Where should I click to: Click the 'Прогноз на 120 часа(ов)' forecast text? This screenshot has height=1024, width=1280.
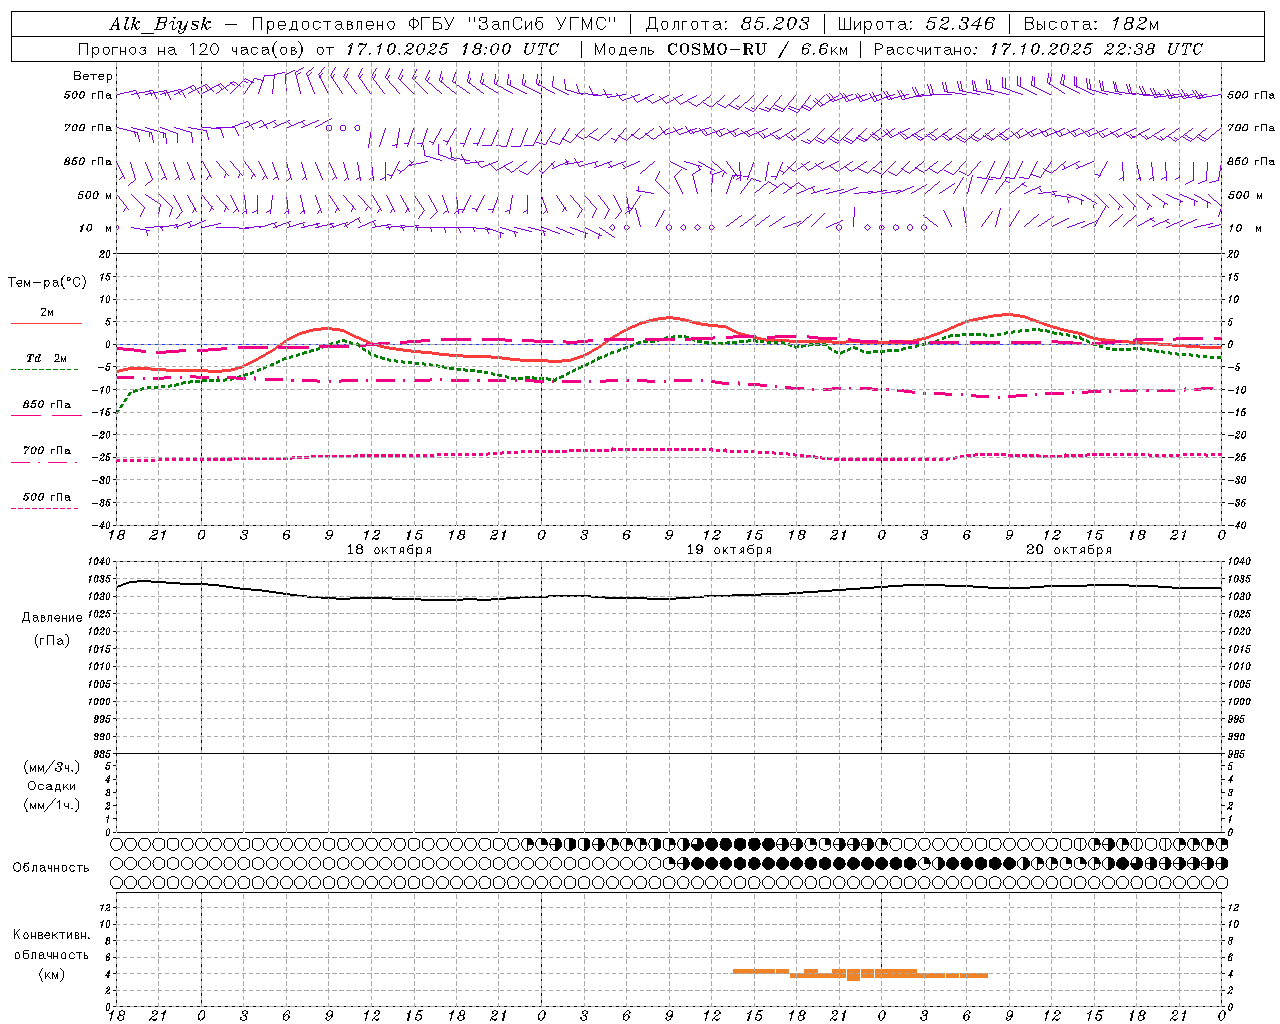pos(192,49)
